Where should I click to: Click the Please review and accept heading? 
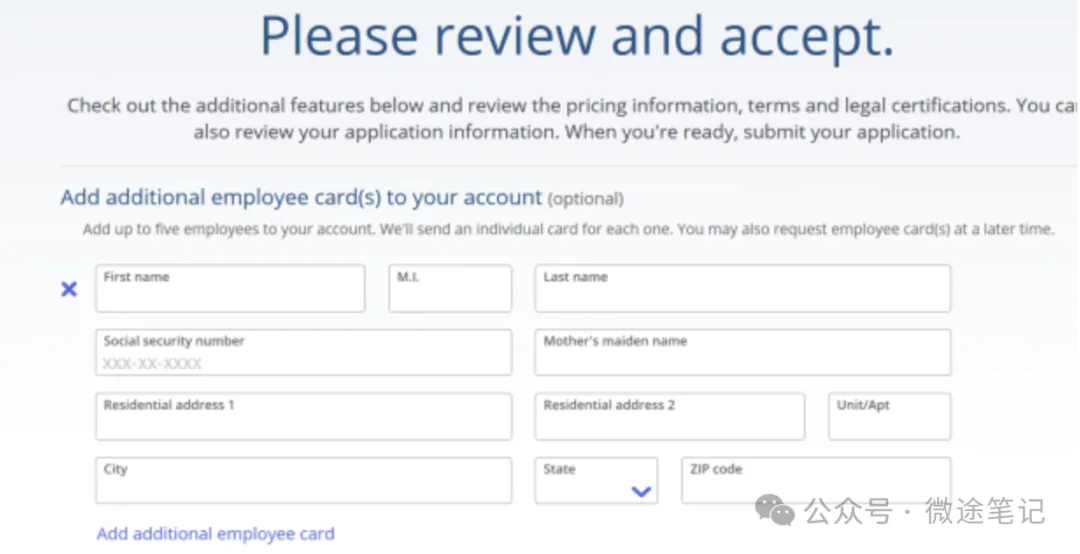(x=577, y=34)
